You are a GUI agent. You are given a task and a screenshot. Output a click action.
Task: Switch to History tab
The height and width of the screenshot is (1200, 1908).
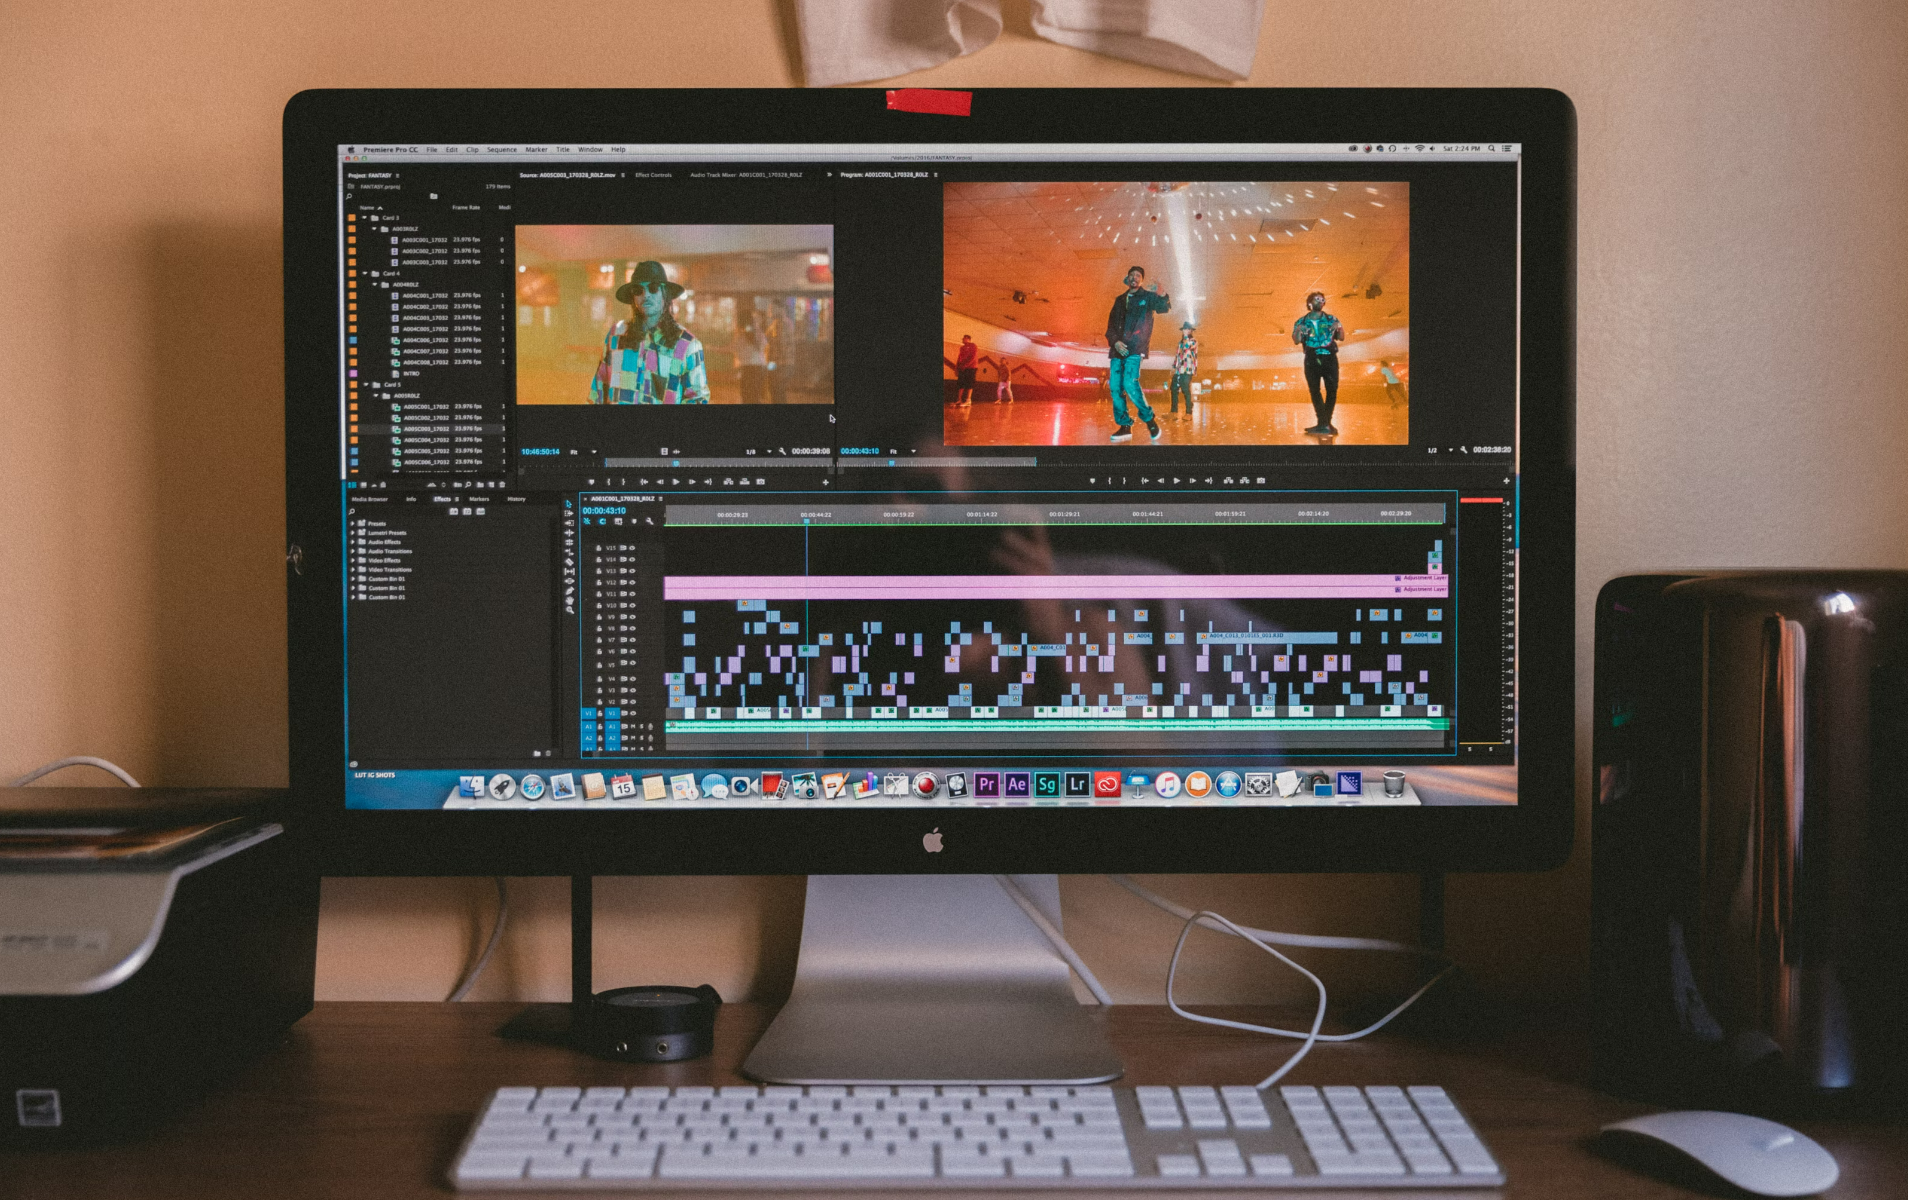(x=516, y=499)
